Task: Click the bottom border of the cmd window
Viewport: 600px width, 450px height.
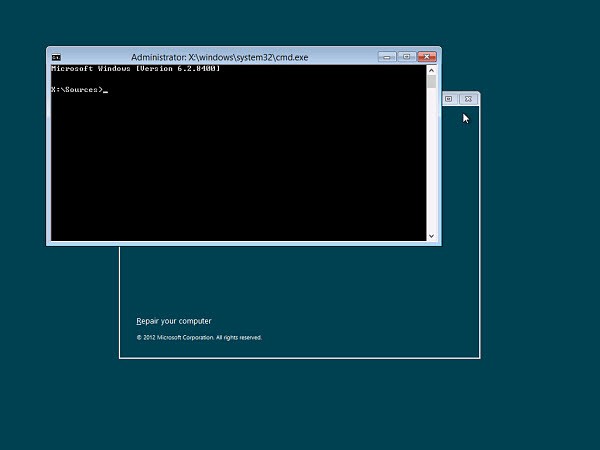Action: (x=240, y=244)
